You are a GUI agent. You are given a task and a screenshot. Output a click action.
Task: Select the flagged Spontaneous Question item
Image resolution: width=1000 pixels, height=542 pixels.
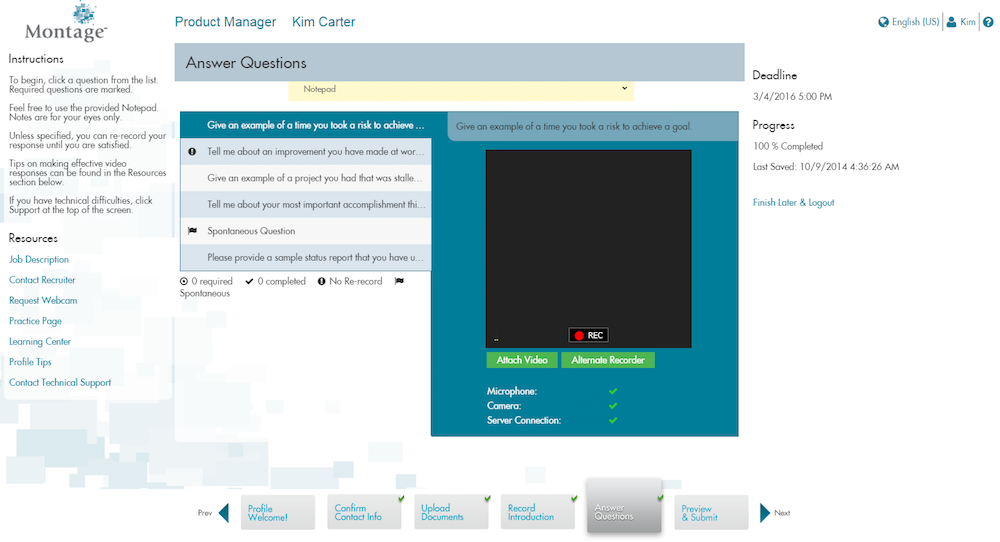tap(305, 230)
